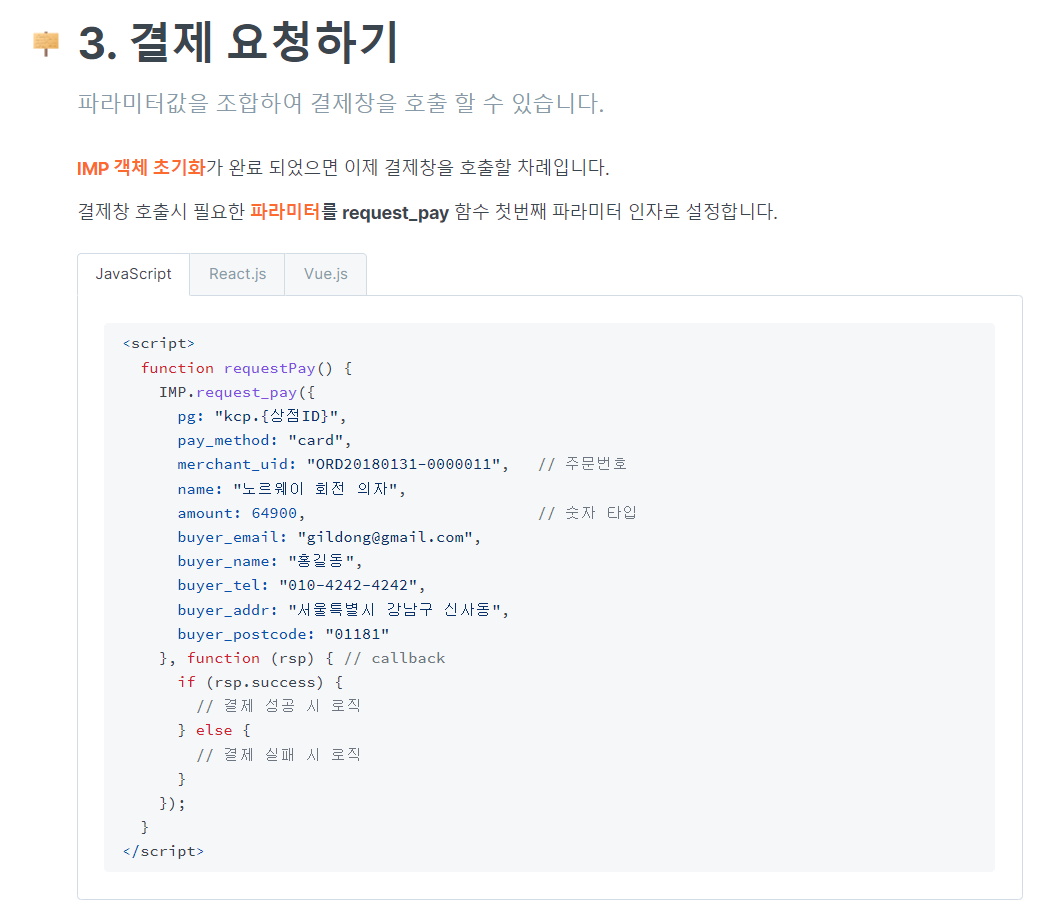The image size is (1049, 911).
Task: Click the 'buyer_name: "홍길동"' code line
Action: tap(270, 561)
